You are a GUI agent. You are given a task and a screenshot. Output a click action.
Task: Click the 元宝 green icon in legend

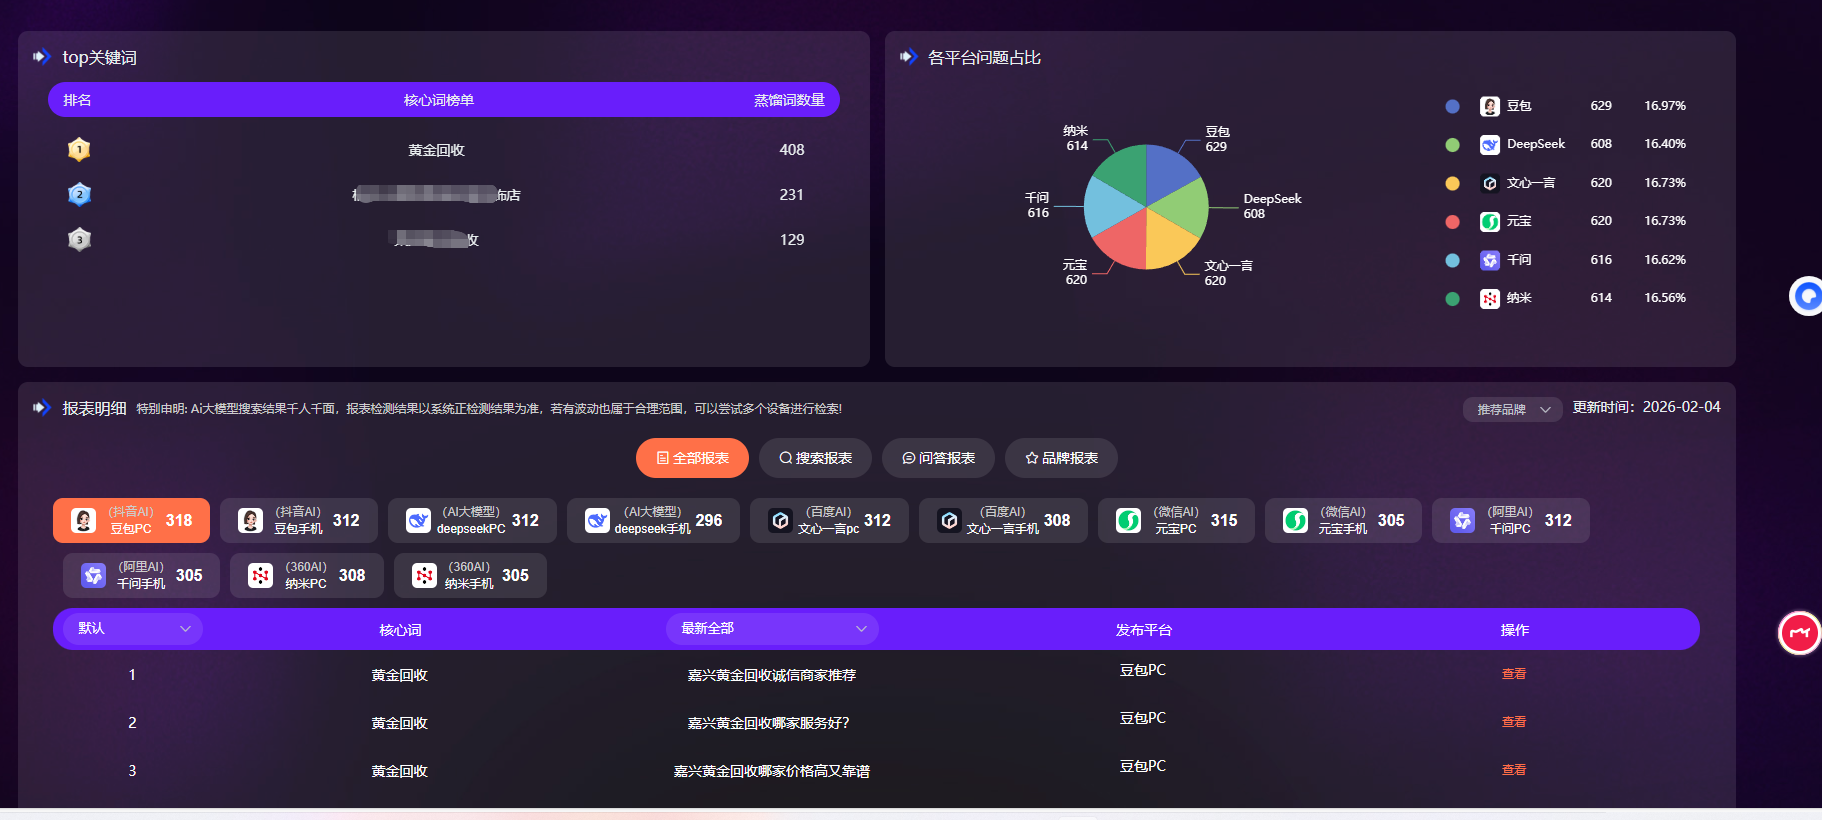click(1490, 221)
